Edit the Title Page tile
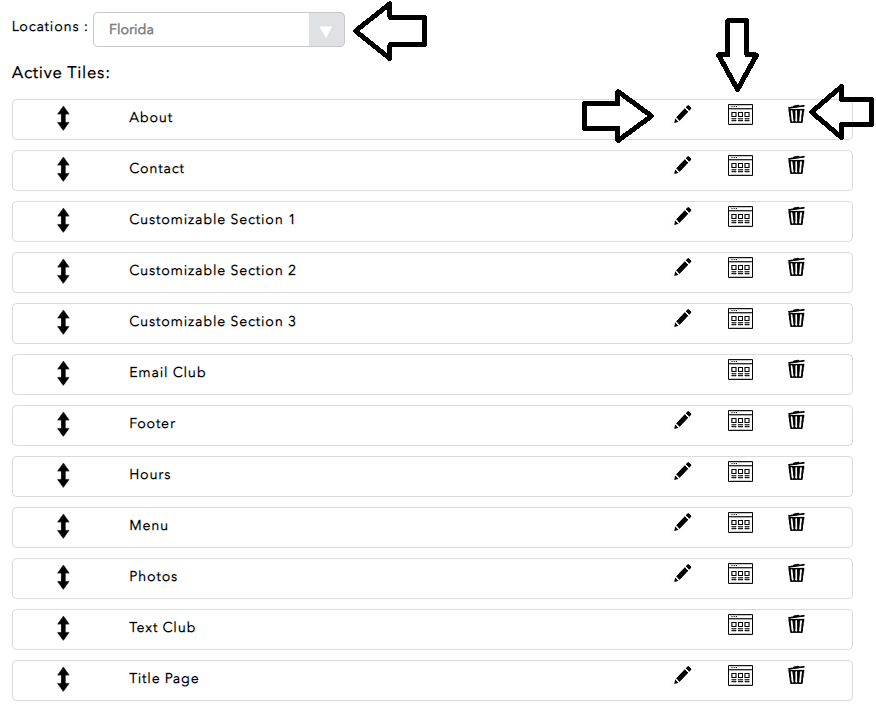 click(683, 676)
